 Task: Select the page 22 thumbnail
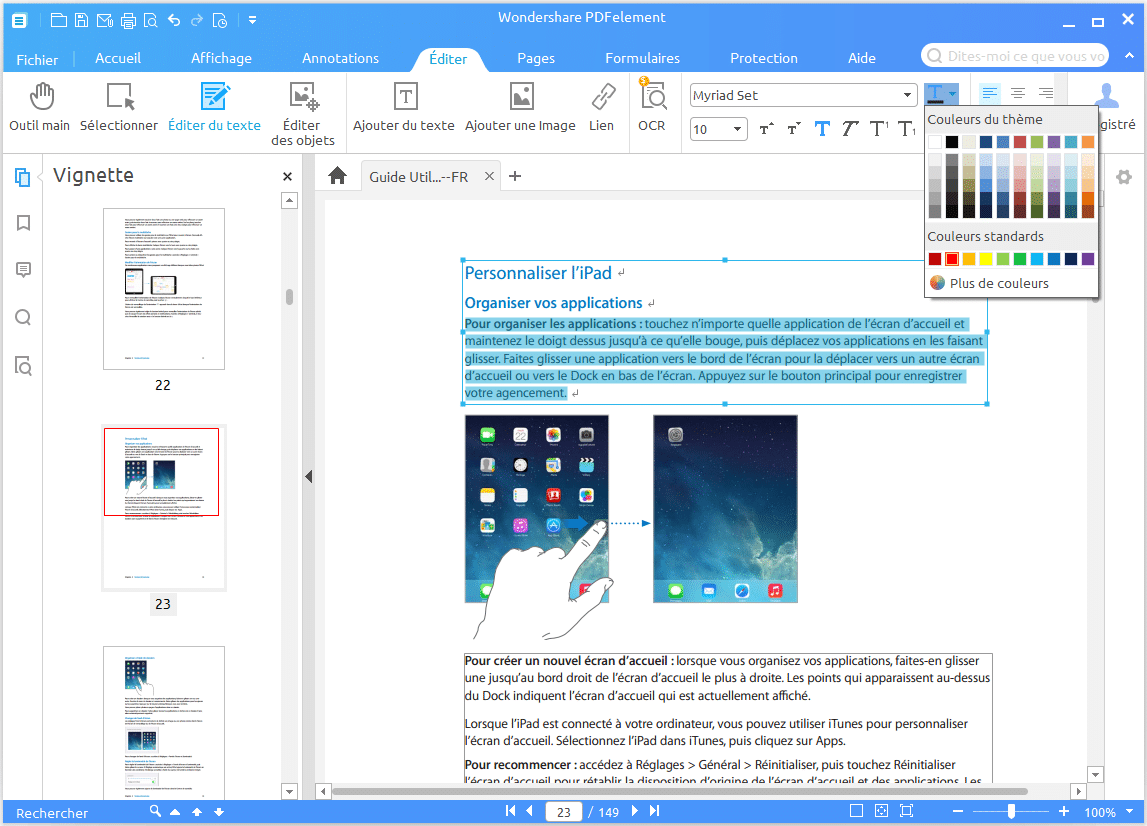pos(164,289)
